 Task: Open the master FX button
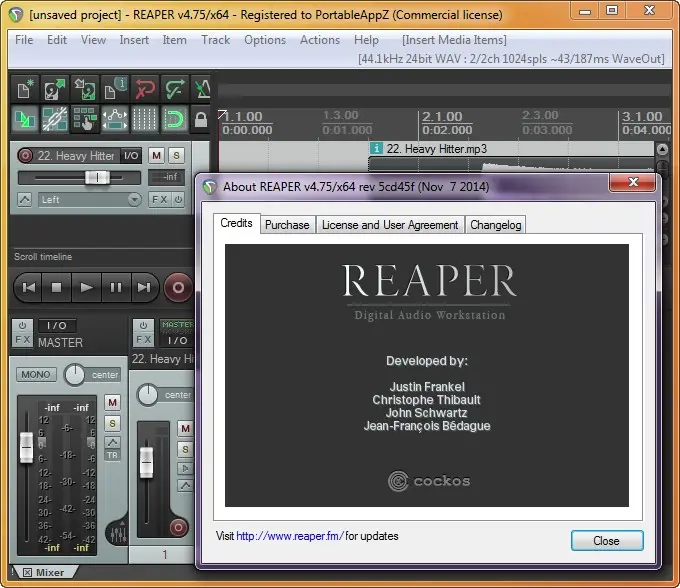[x=22, y=340]
